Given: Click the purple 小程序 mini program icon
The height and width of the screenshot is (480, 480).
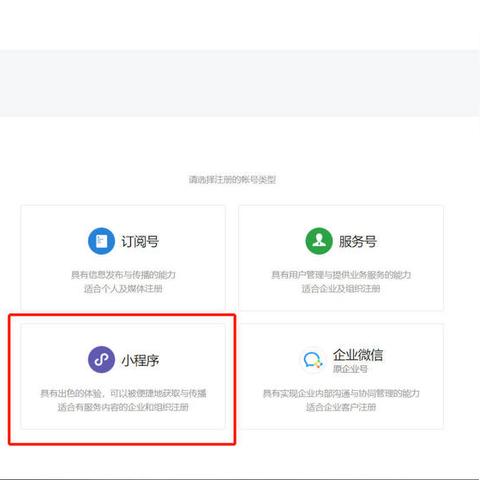Looking at the screenshot, I should tap(101, 360).
